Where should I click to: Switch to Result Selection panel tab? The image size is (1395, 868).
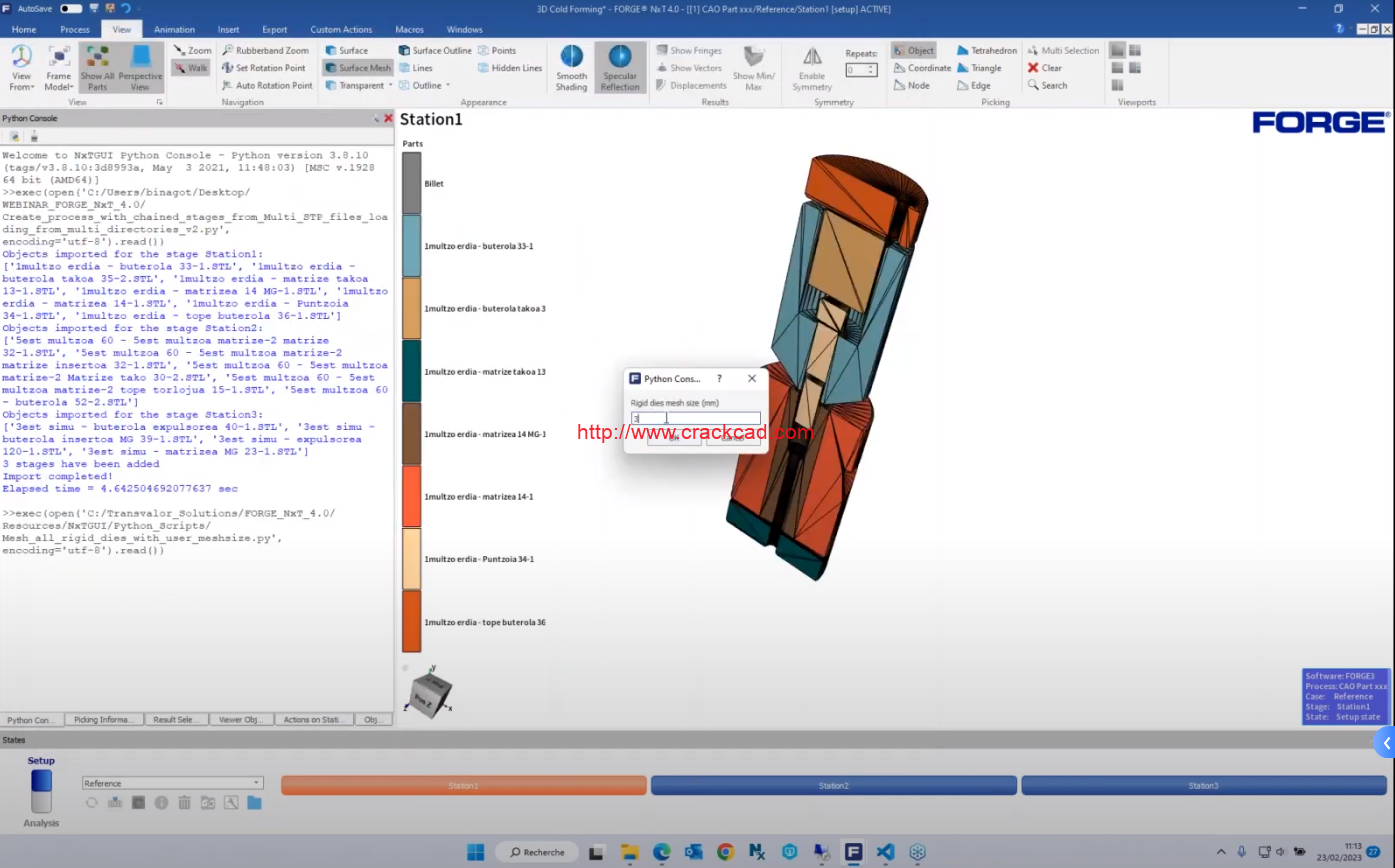pyautogui.click(x=176, y=719)
